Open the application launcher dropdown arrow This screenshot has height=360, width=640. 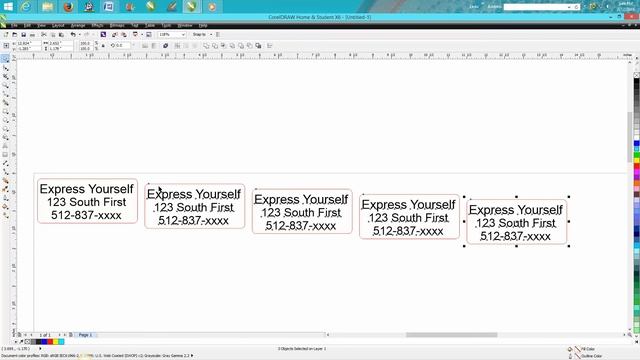click(142, 35)
